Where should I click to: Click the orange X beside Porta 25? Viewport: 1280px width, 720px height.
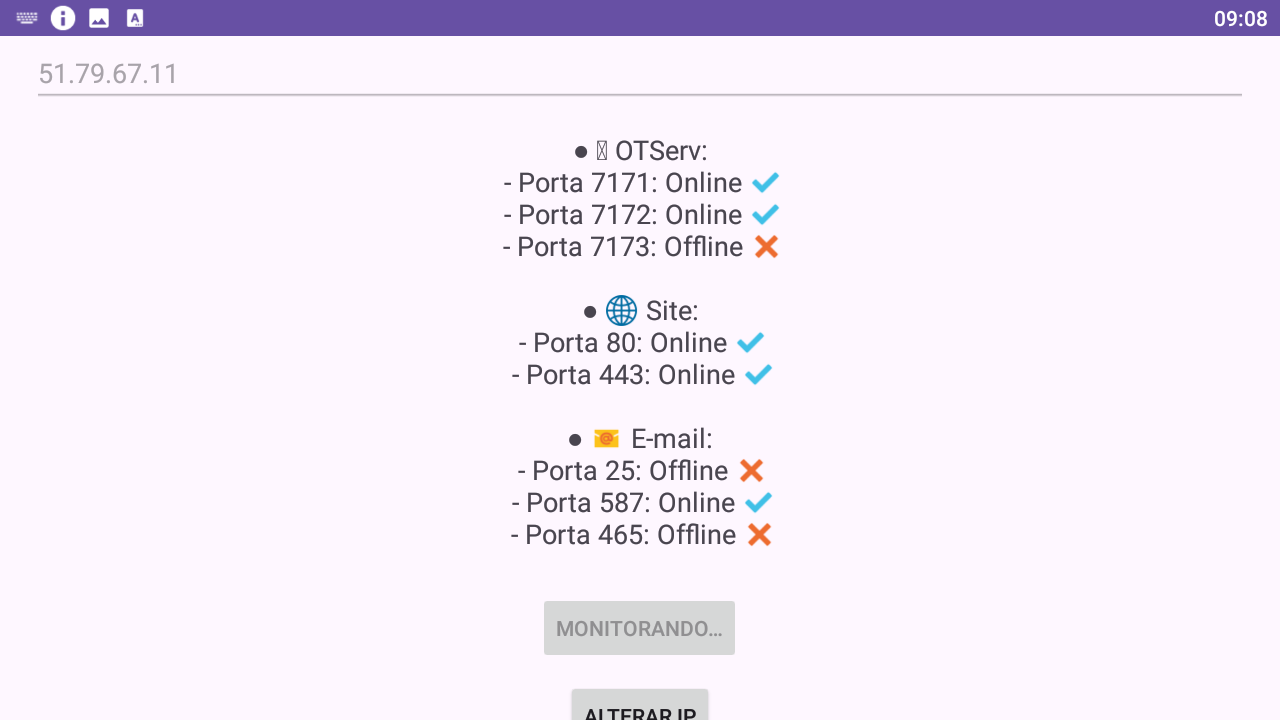point(752,471)
